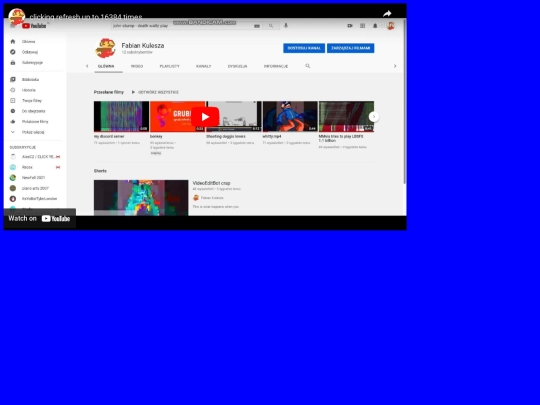Show more uploads with the carousel next arrow

point(374,117)
